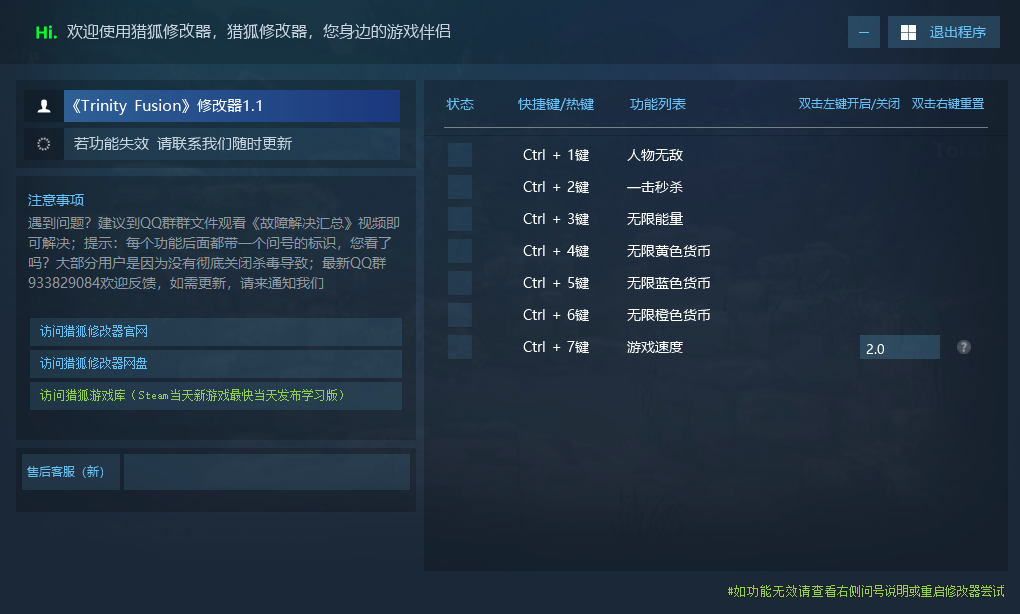Screen dimensions: 1020x614
Task: Click the 注意事项 heading
Action: [56, 200]
